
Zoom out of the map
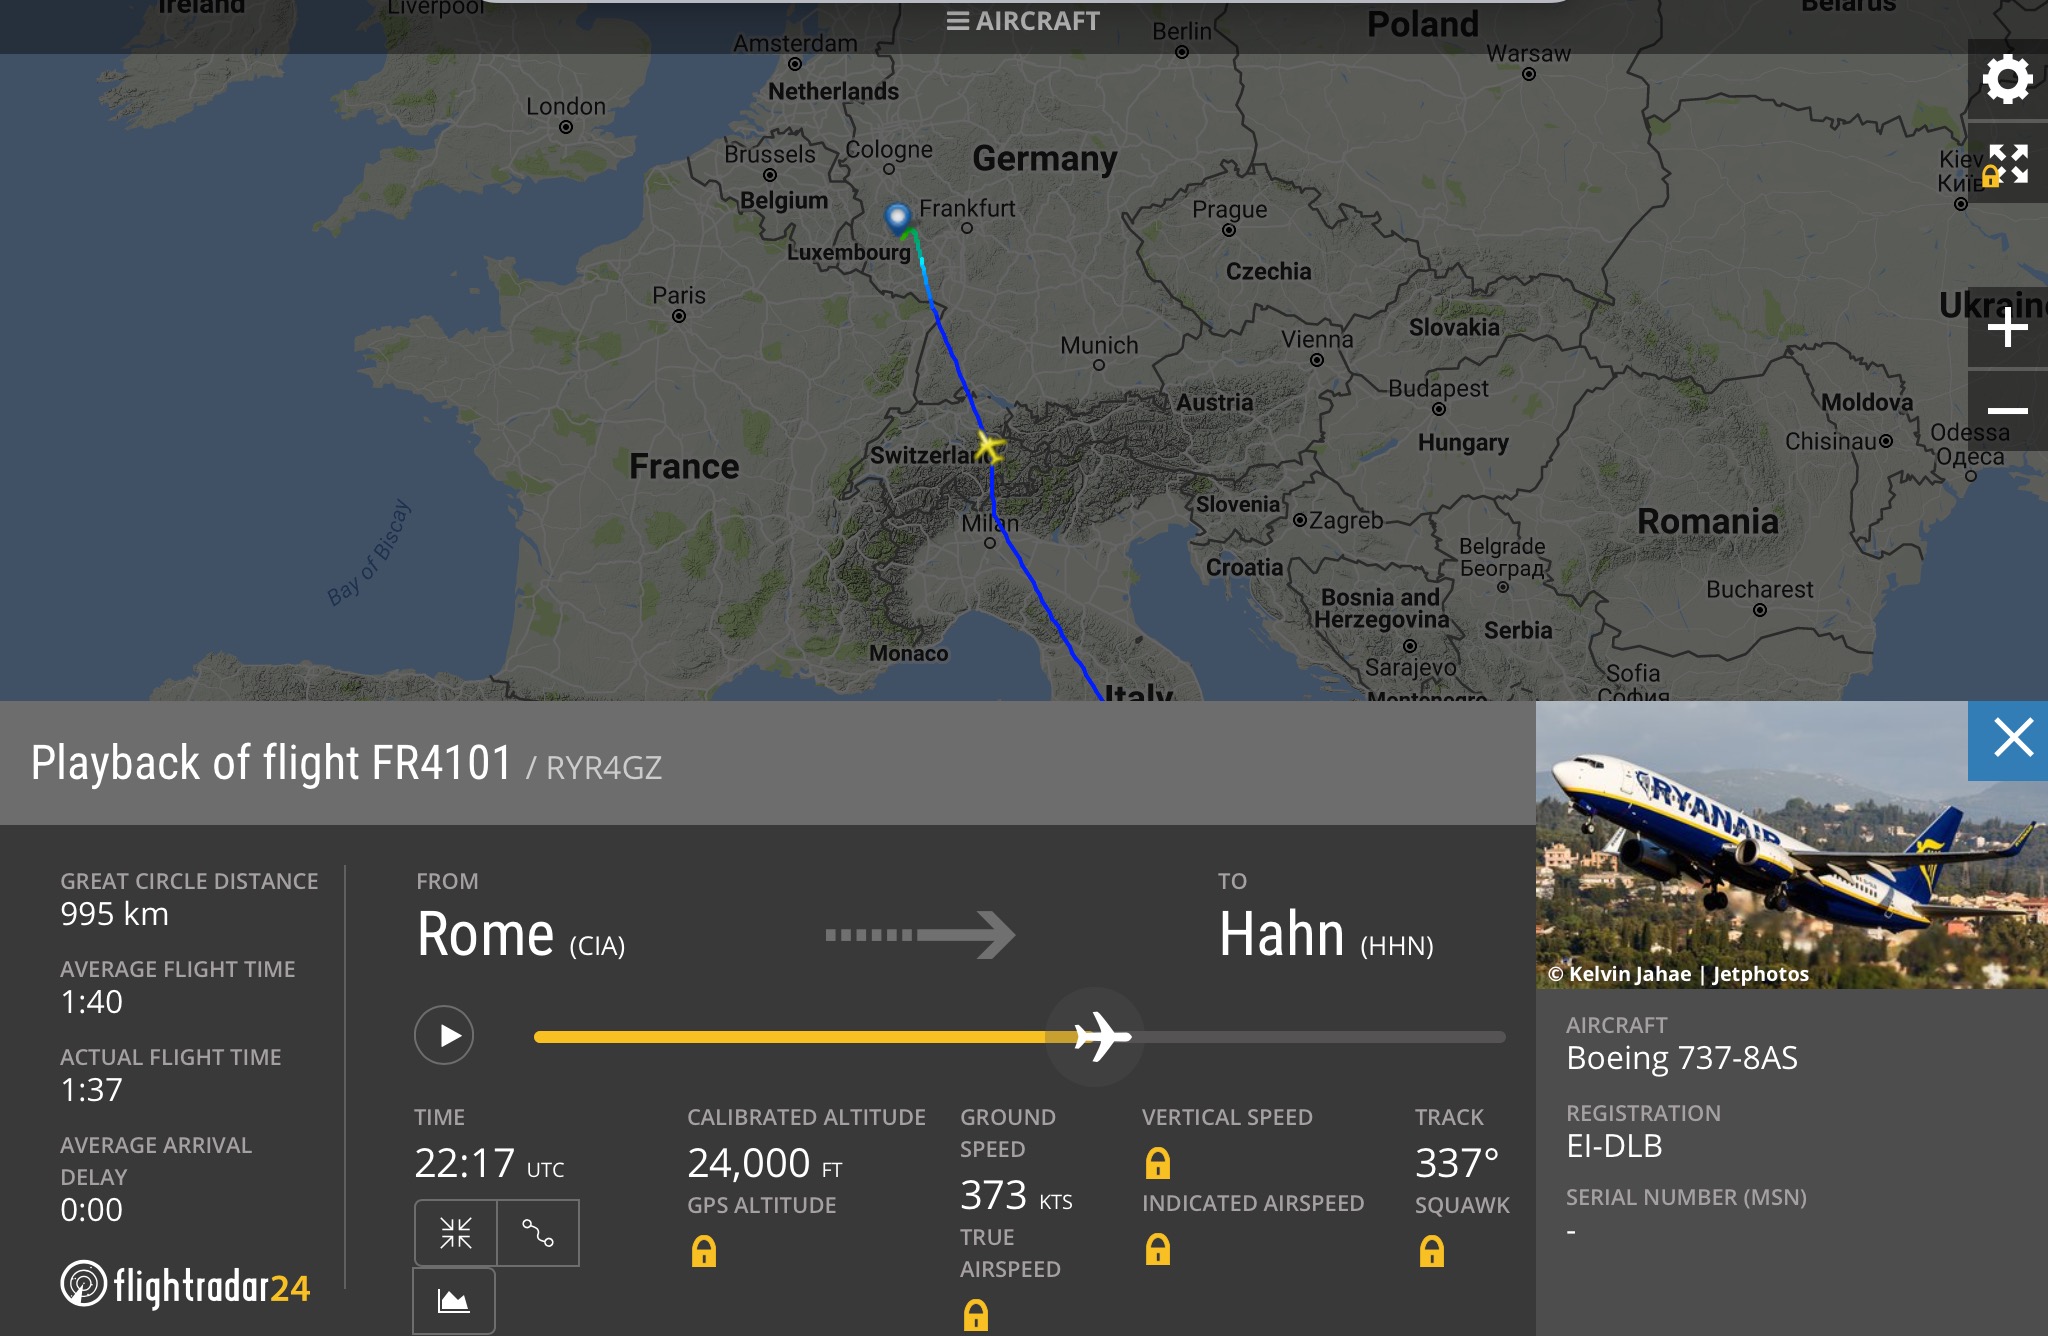[x=2007, y=411]
